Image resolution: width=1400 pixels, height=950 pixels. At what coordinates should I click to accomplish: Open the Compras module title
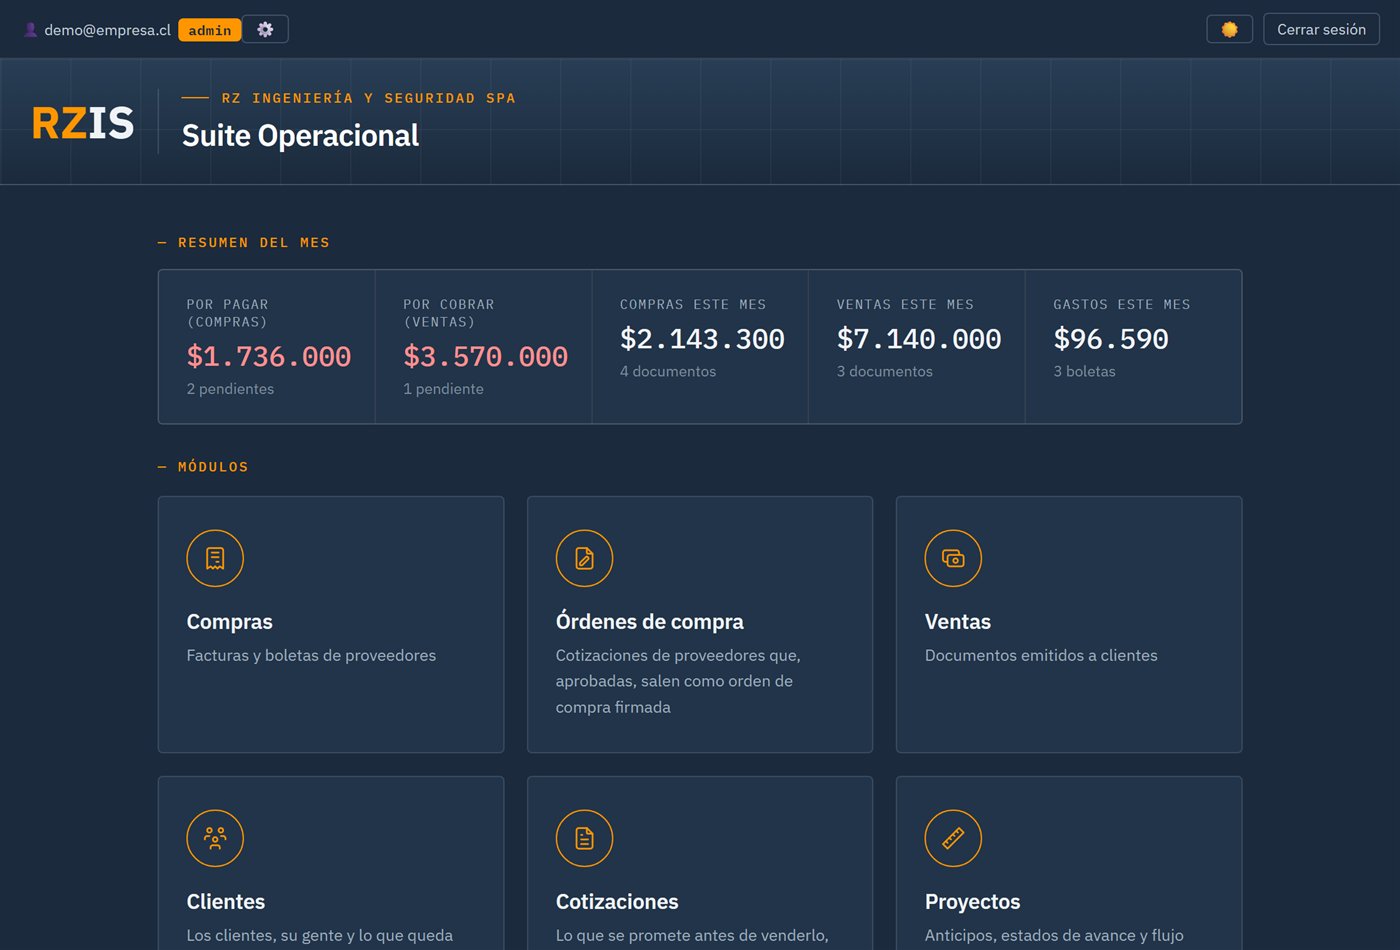point(229,622)
